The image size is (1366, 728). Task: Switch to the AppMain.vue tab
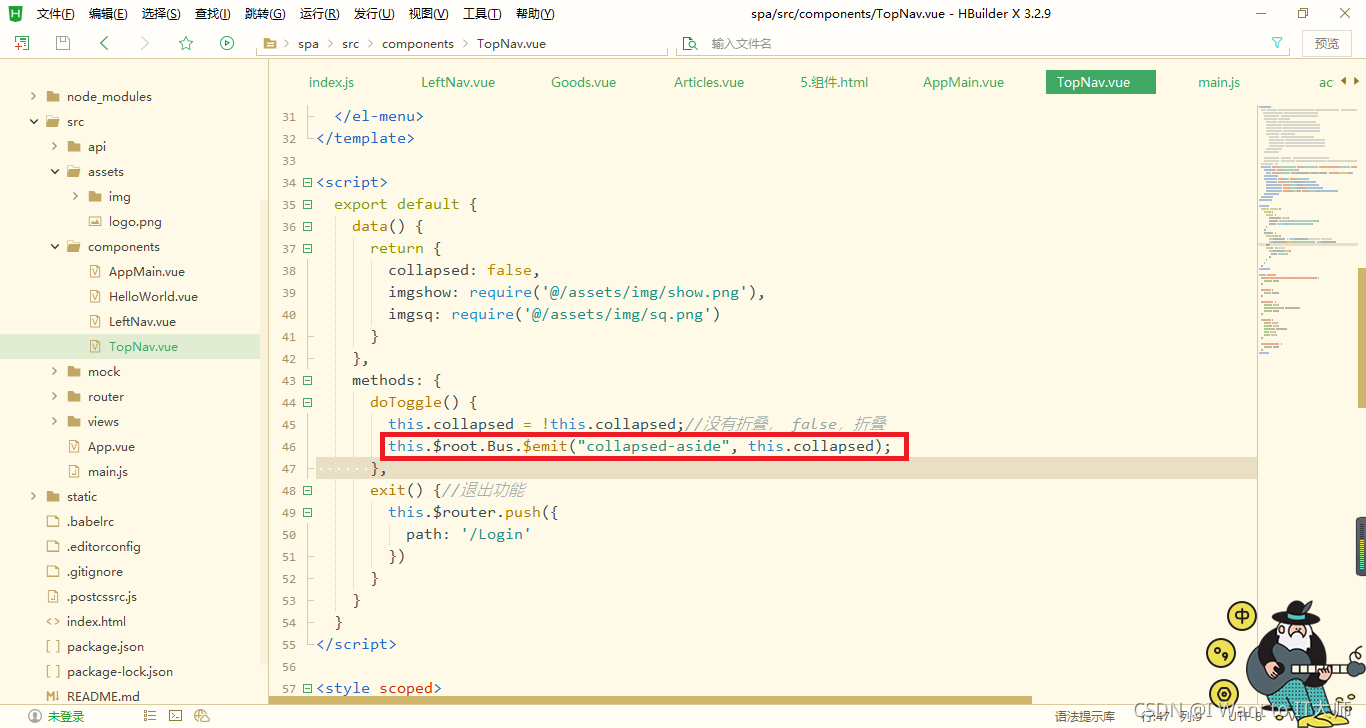point(963,82)
